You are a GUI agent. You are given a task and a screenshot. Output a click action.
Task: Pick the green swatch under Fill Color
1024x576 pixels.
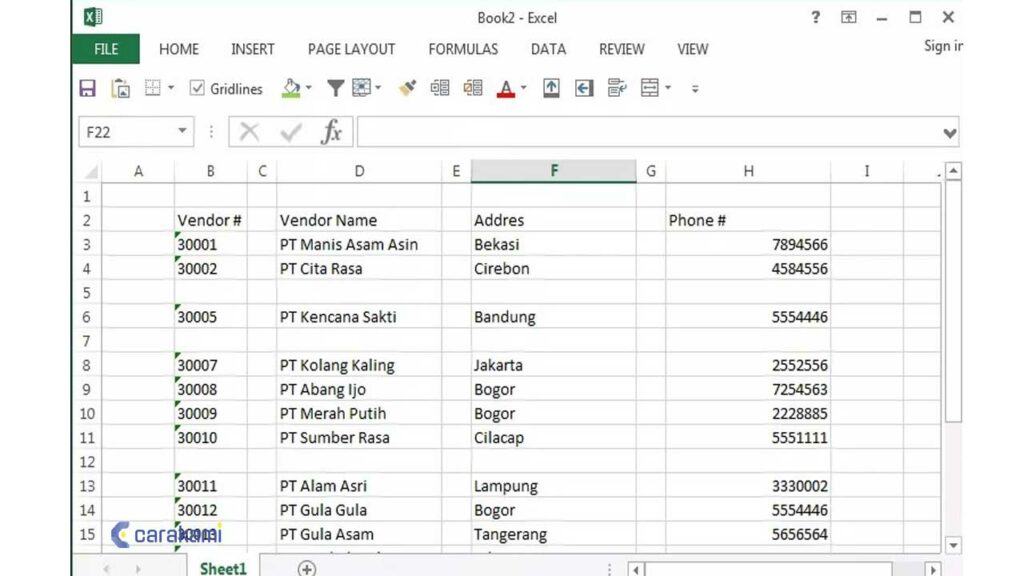[292, 96]
